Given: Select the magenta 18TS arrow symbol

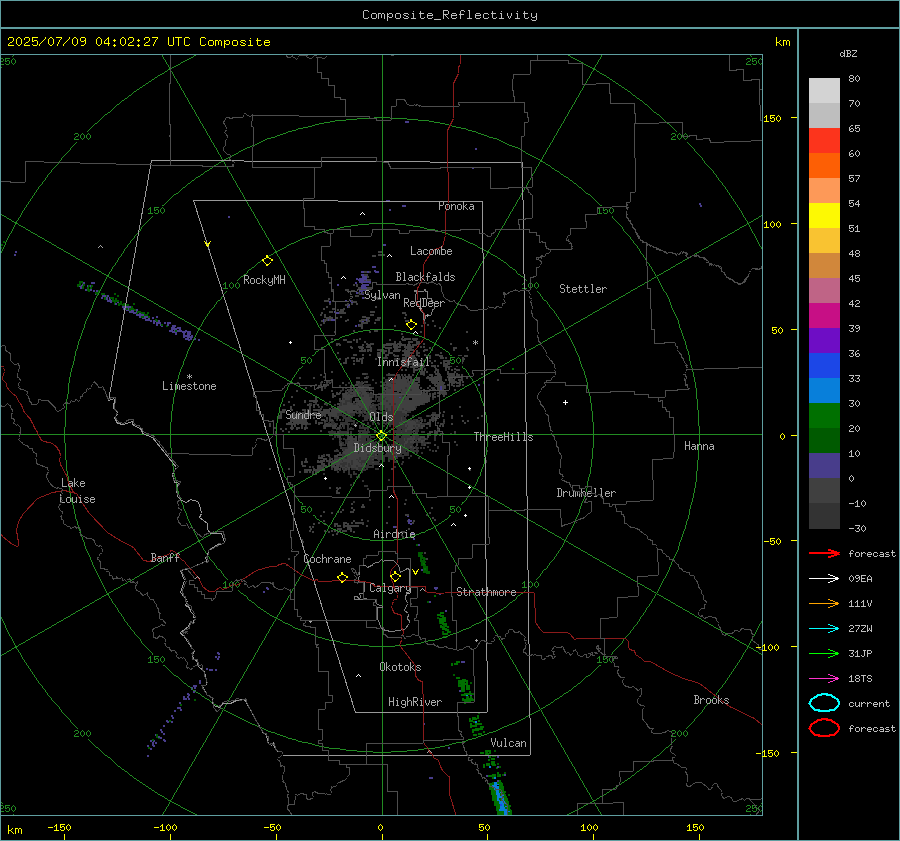Looking at the screenshot, I should 824,679.
